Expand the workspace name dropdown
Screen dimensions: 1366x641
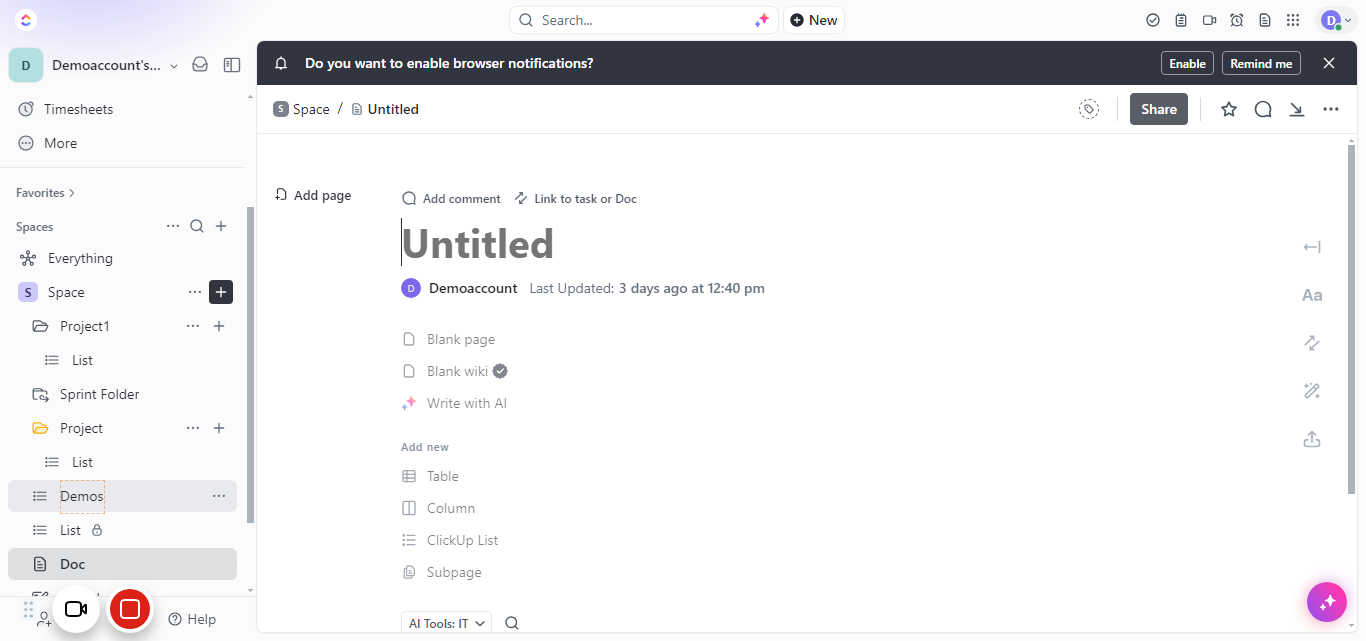[174, 66]
